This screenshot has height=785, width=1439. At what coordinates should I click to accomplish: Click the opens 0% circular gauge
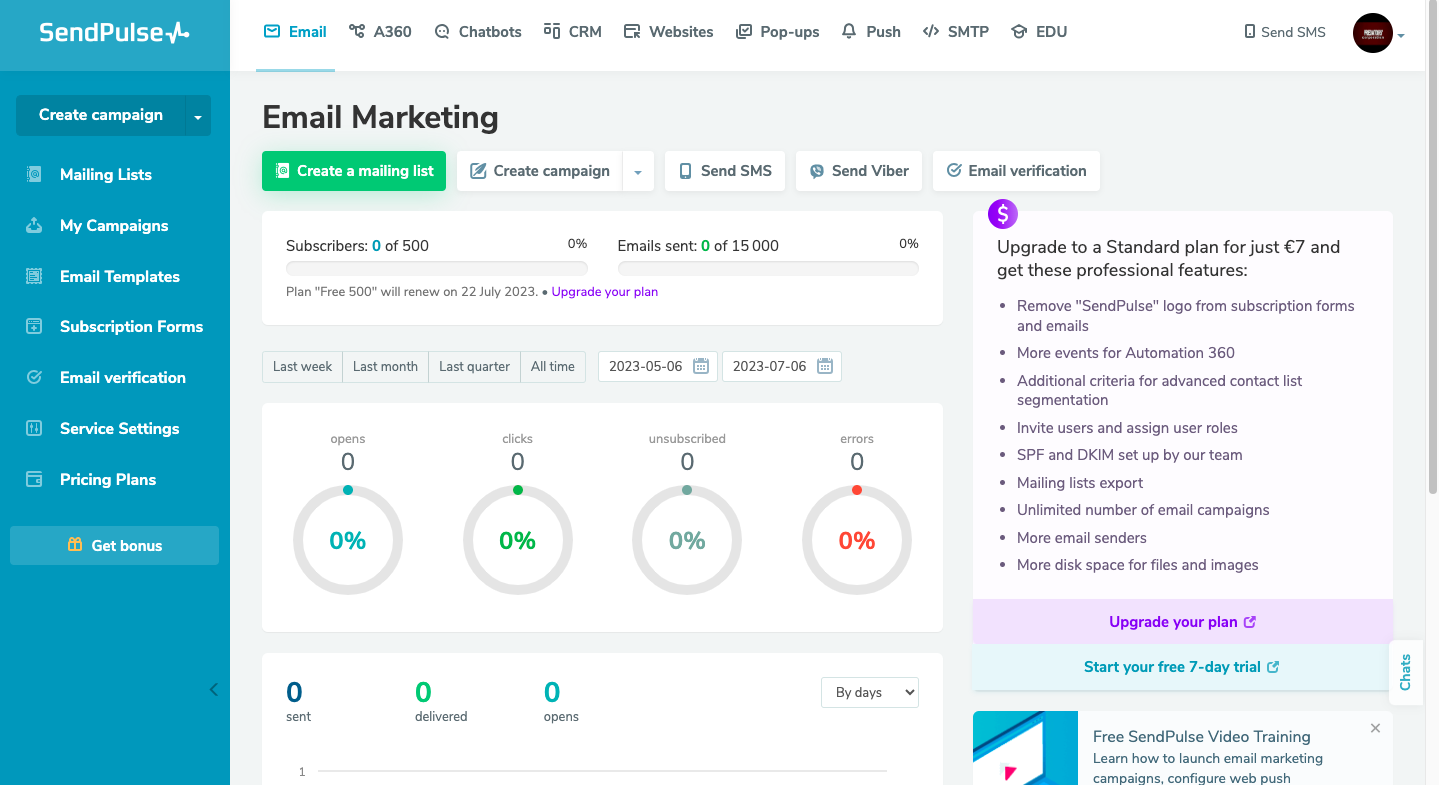(348, 540)
